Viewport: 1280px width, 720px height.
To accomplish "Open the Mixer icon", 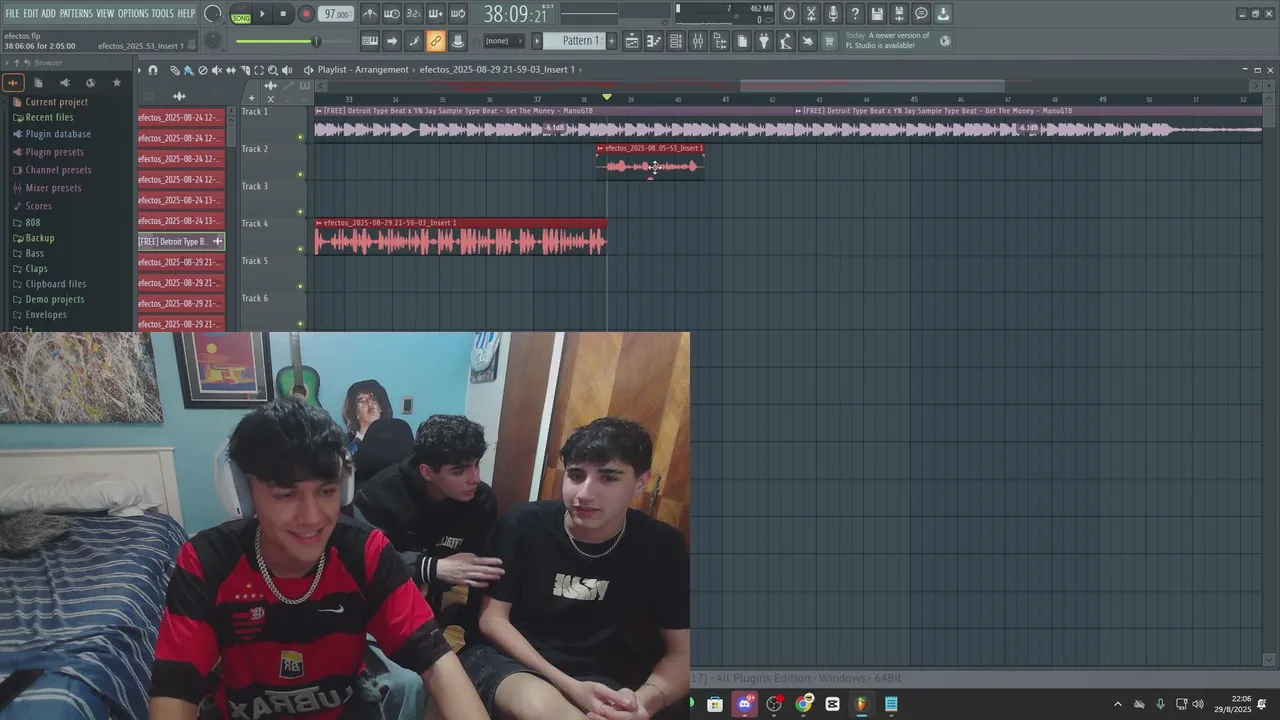I will 698,41.
